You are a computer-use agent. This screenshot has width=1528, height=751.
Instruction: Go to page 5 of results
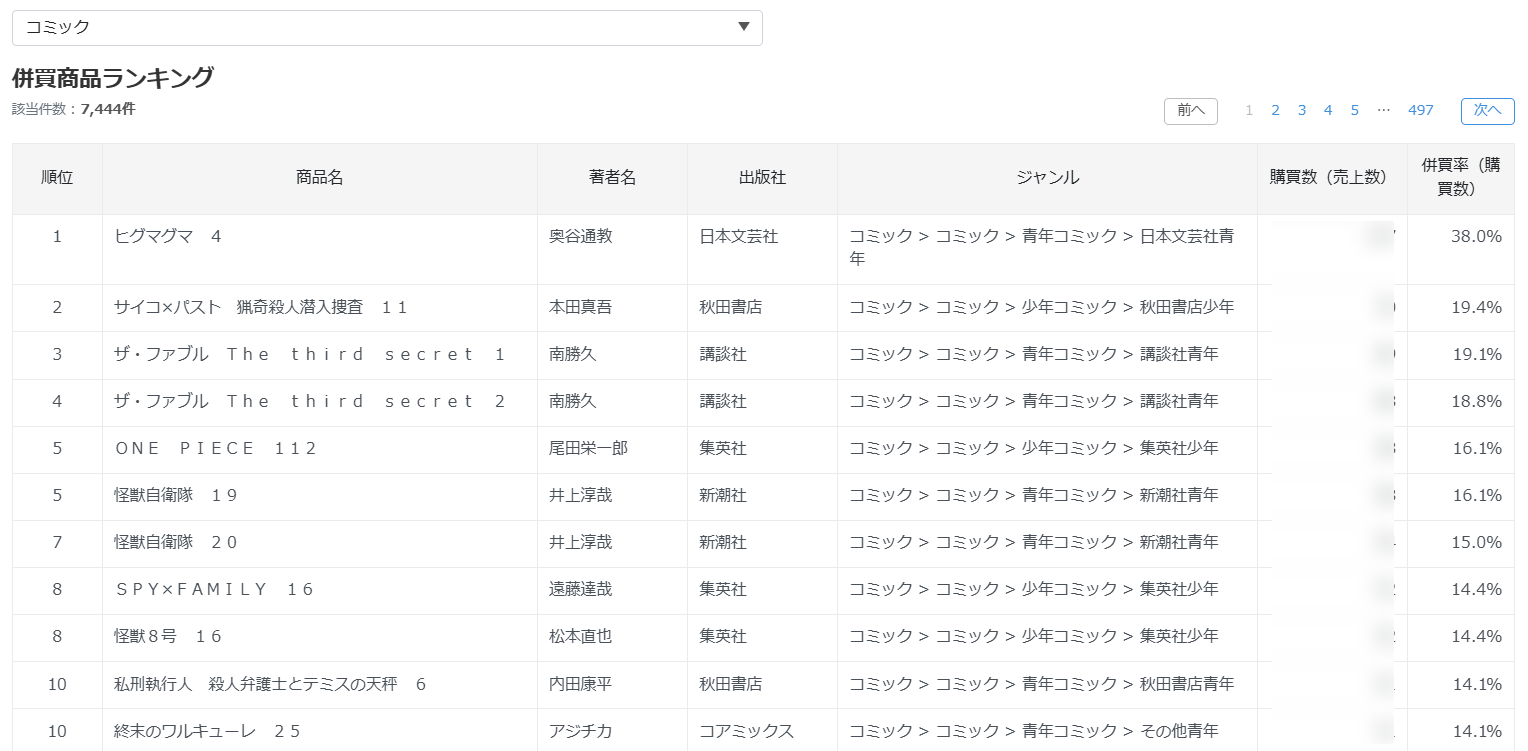point(1354,110)
